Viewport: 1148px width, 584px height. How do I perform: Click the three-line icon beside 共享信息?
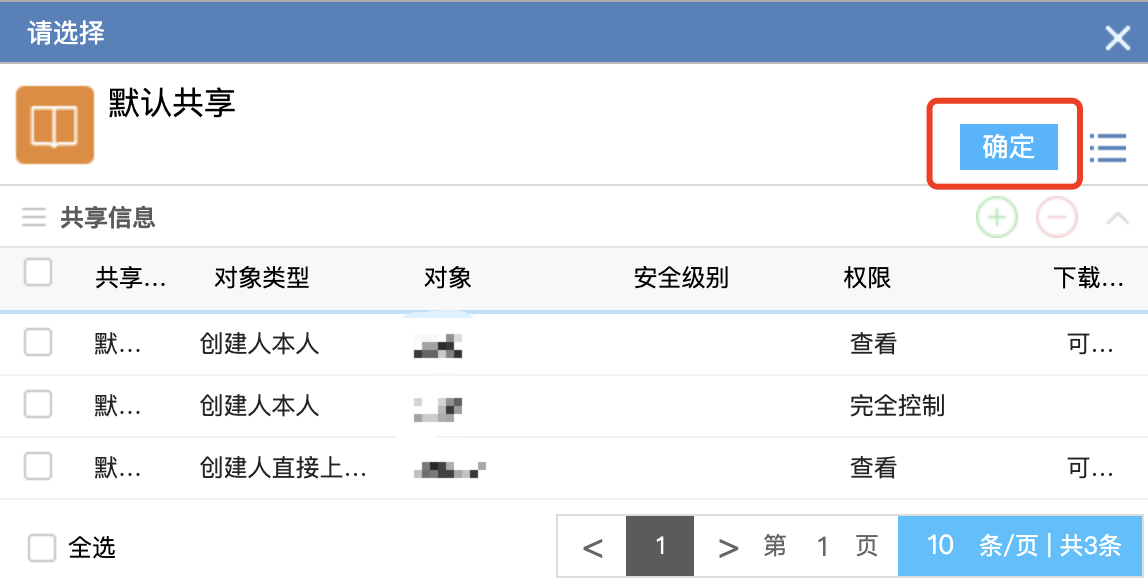point(34,217)
